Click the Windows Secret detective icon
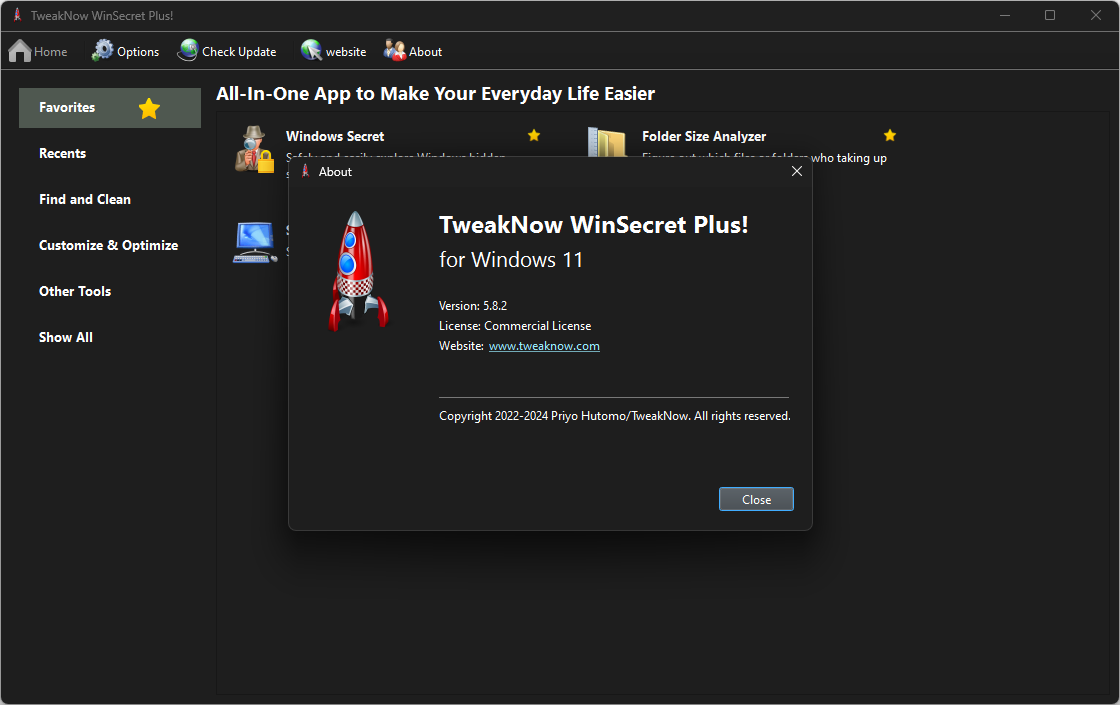This screenshot has height=705, width=1120. 254,149
